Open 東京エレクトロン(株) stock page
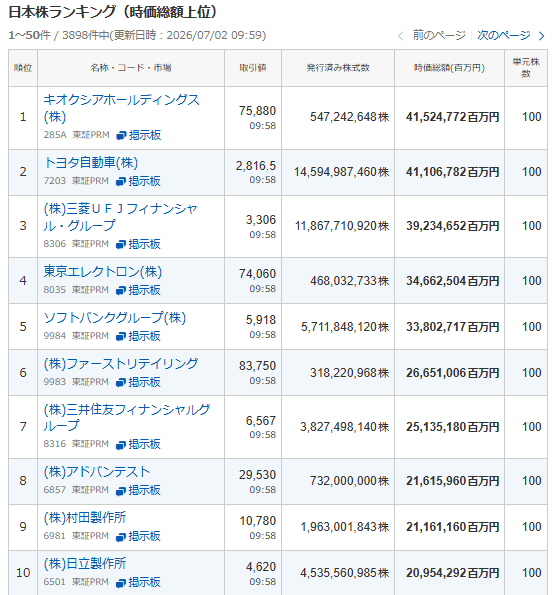 point(103,272)
